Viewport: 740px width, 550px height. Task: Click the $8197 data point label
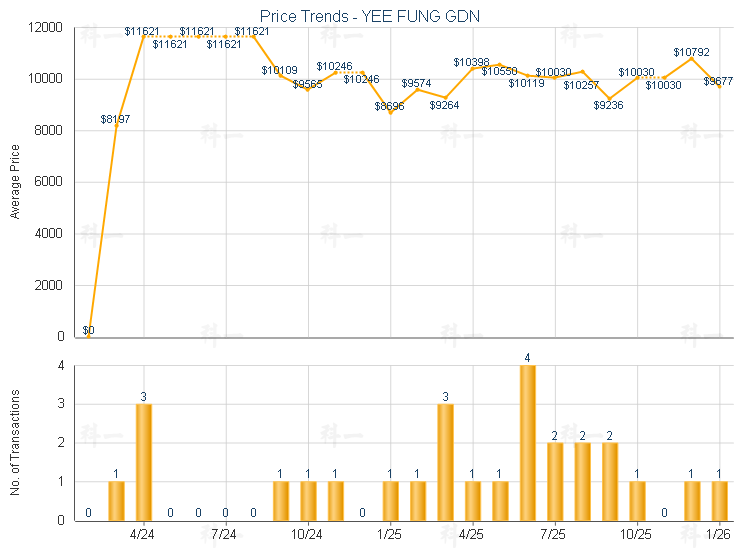115,119
